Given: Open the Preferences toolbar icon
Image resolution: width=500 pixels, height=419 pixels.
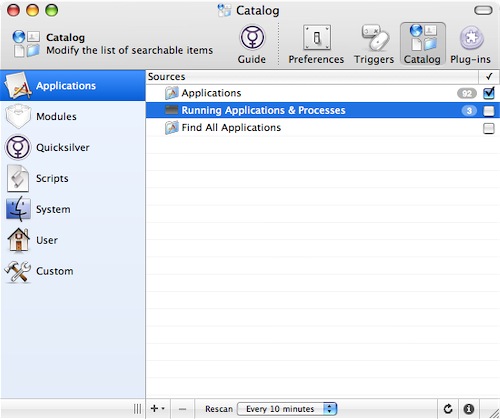Looking at the screenshot, I should (x=316, y=44).
